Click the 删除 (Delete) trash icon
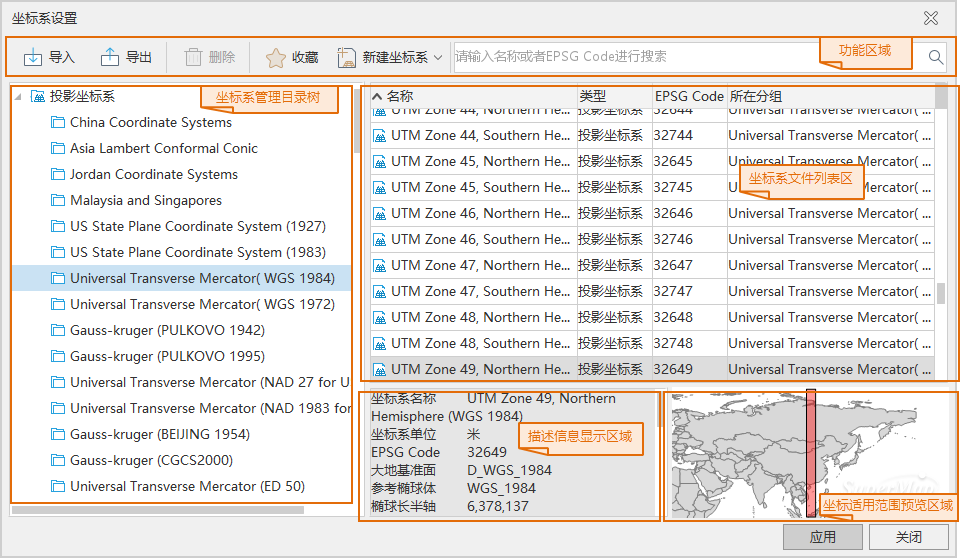 coord(193,57)
